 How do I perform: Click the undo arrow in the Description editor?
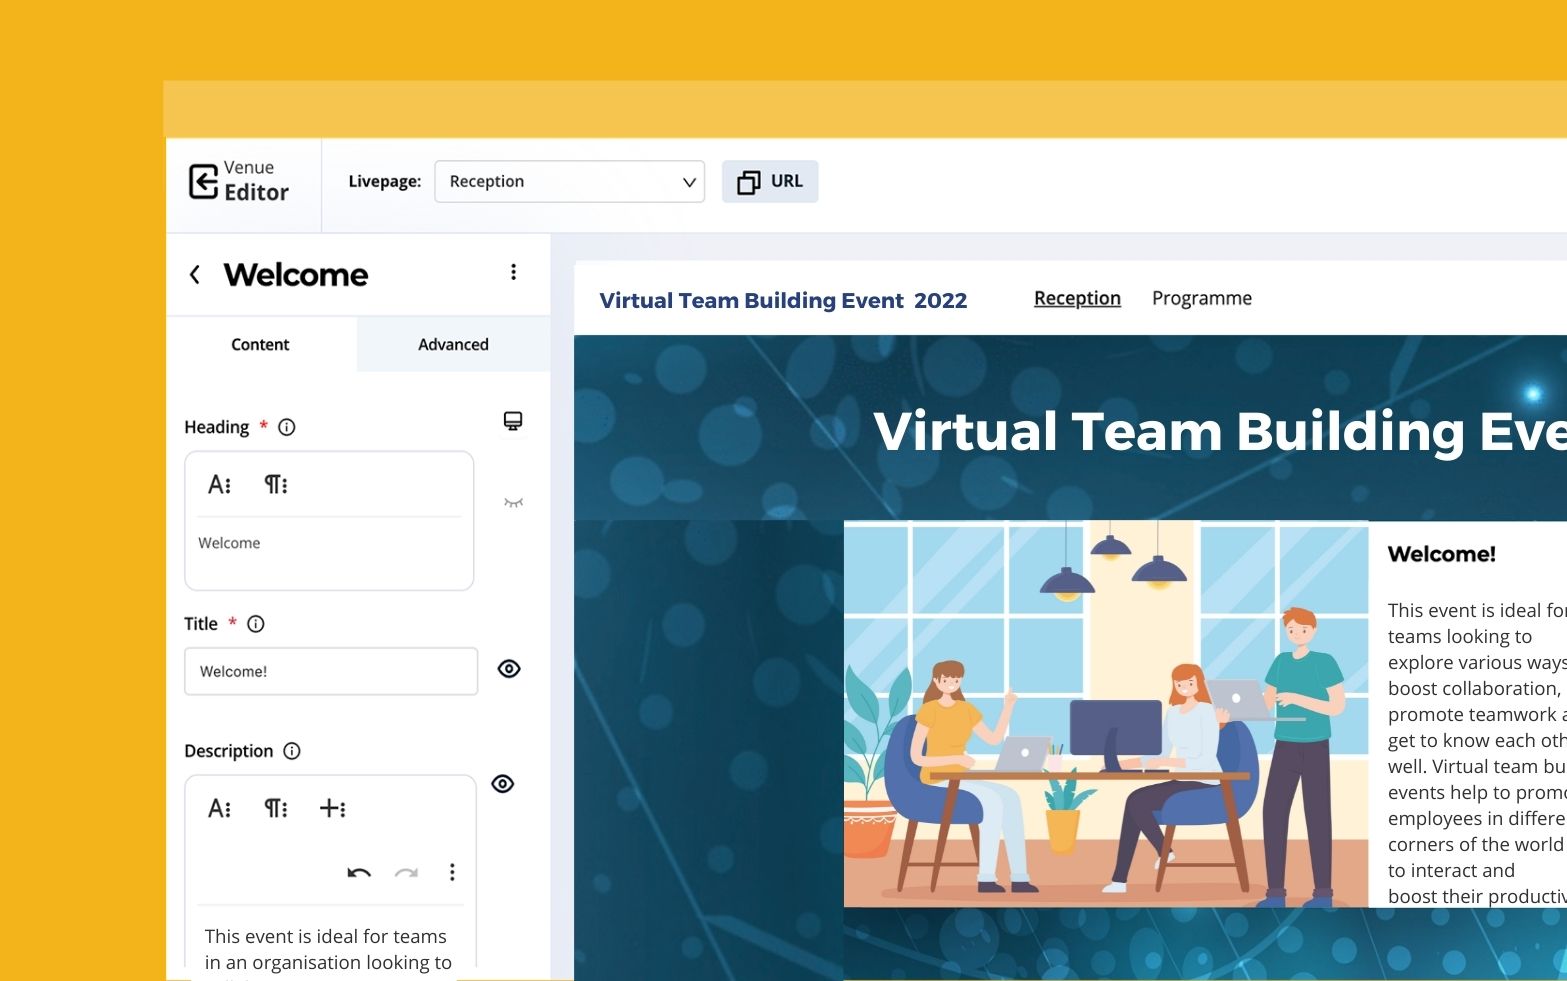point(358,872)
